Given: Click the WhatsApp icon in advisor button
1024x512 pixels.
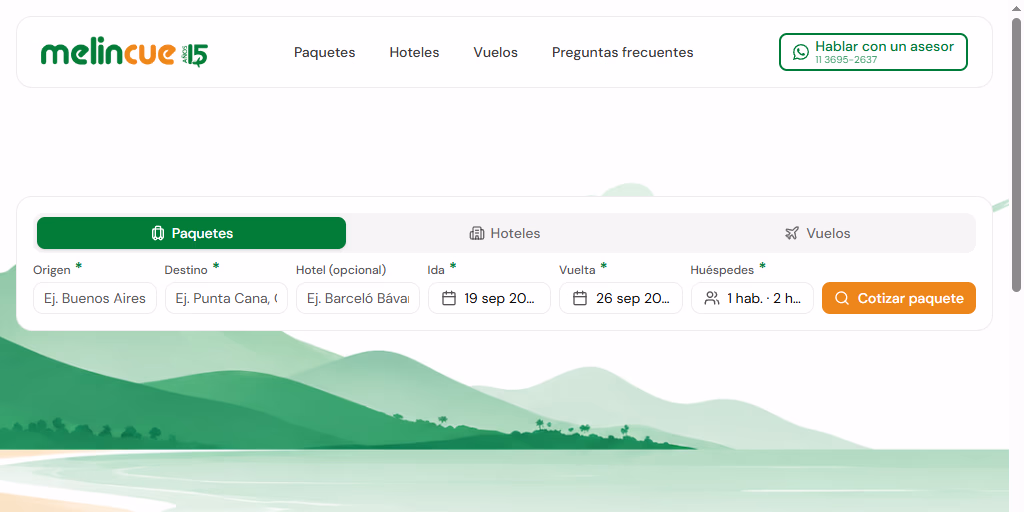Looking at the screenshot, I should tap(801, 52).
